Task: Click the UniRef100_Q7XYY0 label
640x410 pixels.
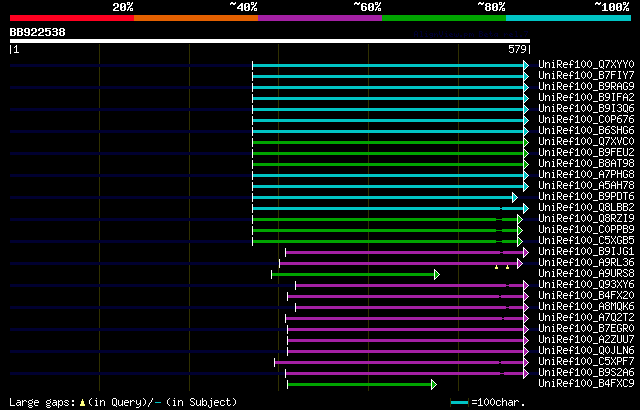Action: 586,65
